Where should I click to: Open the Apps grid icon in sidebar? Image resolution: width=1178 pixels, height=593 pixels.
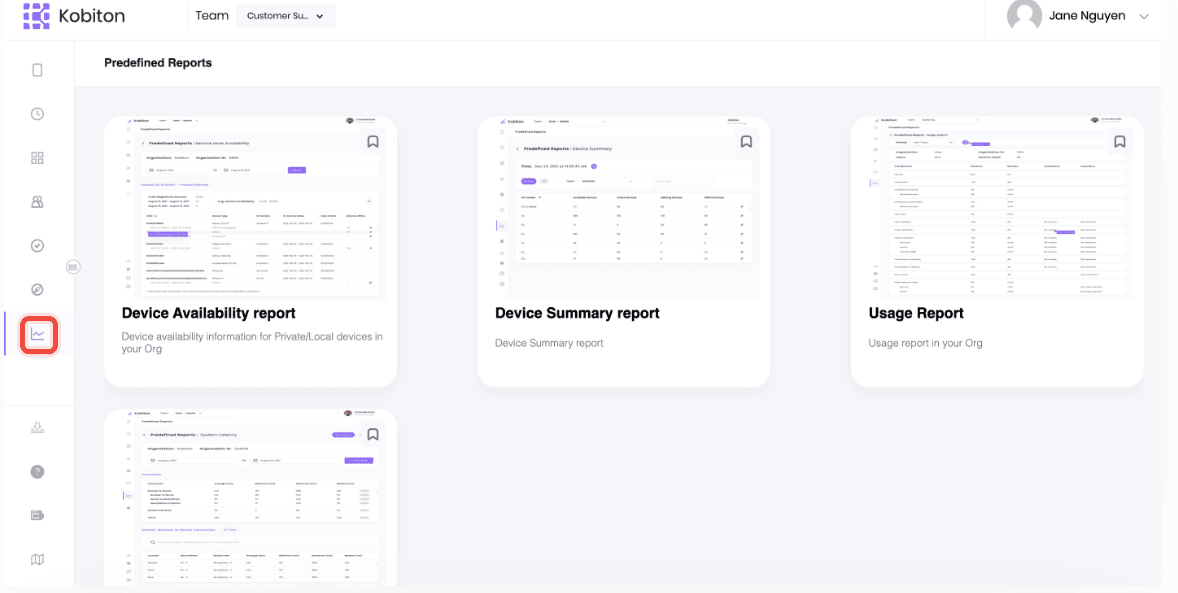coord(37,157)
